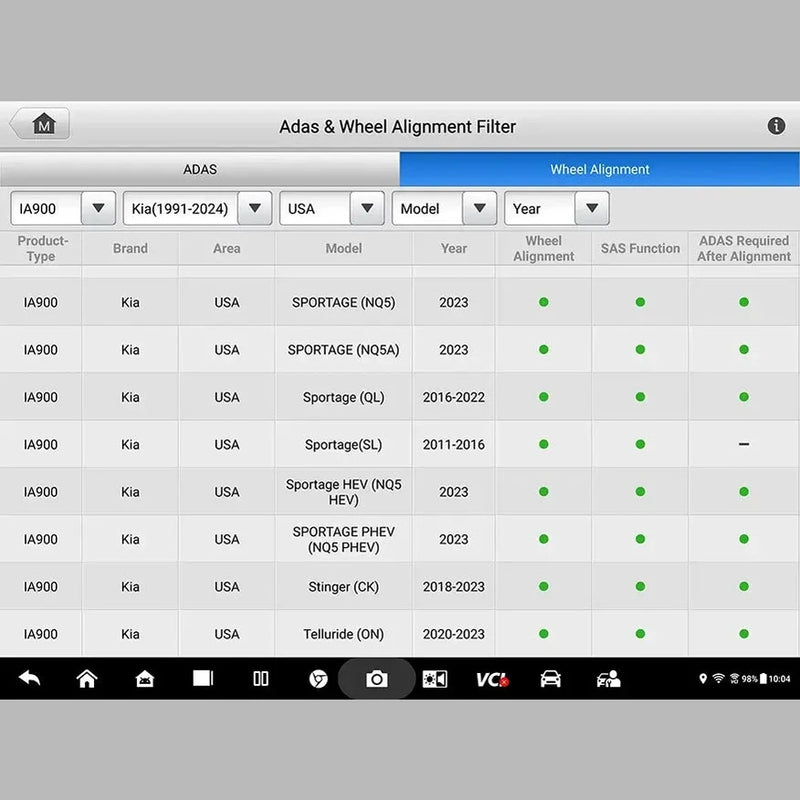The image size is (800, 800).
Task: Tap the location pin status icon
Action: coord(703,678)
